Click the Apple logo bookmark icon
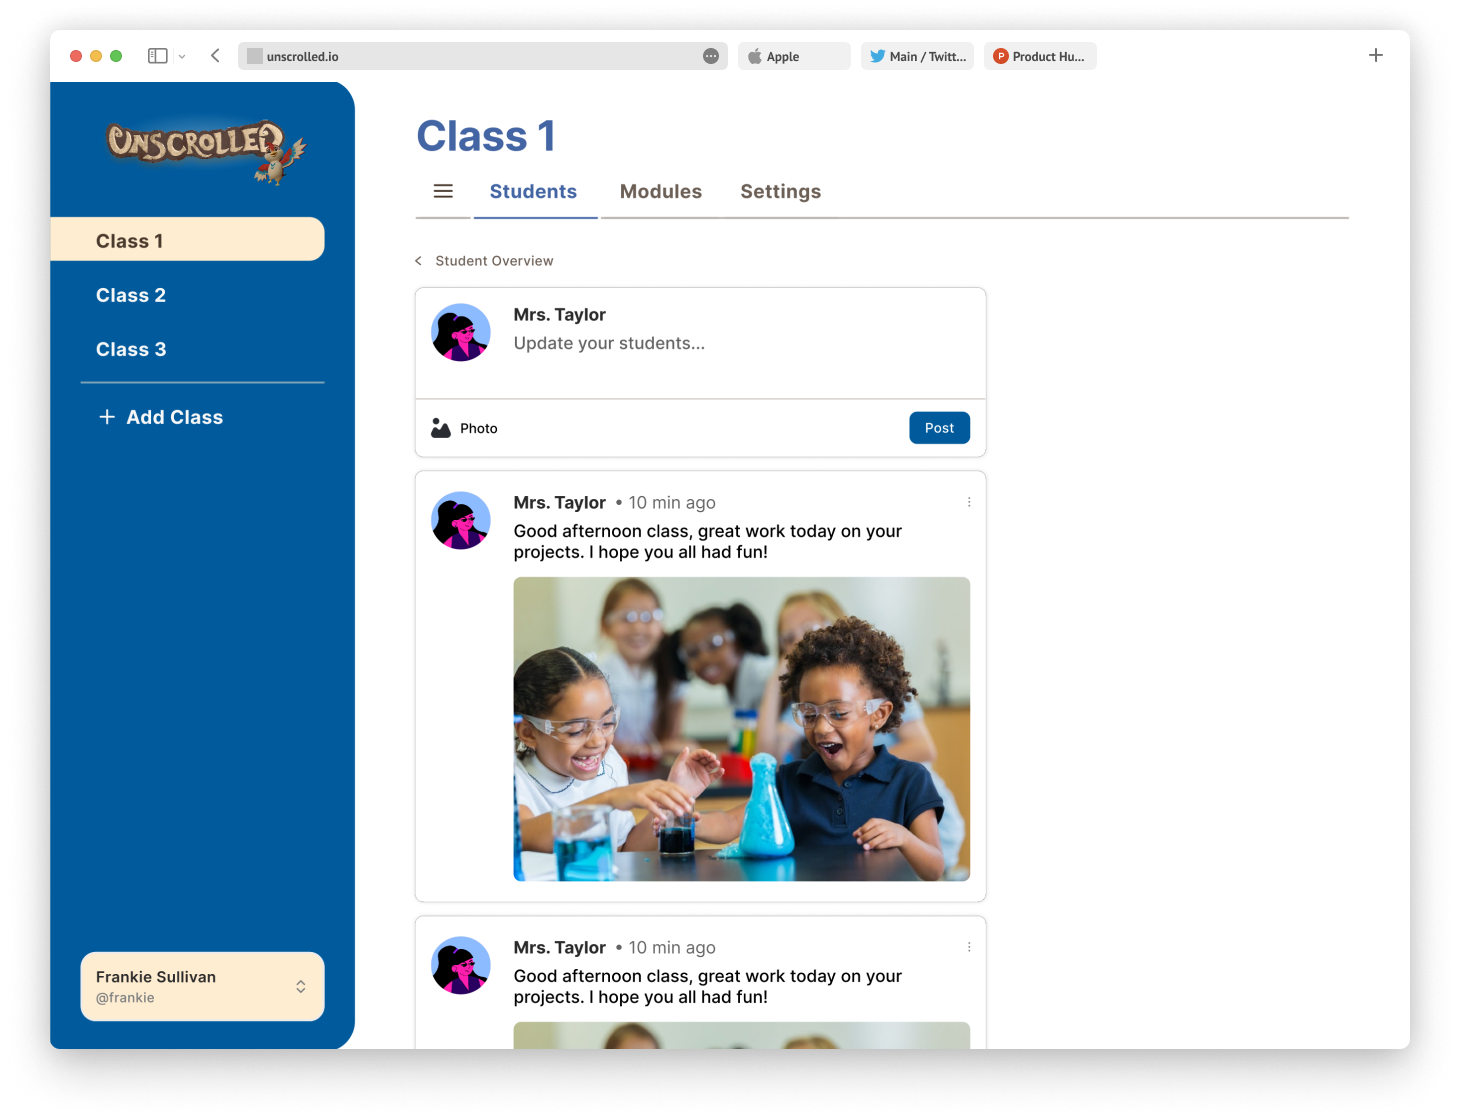1460x1119 pixels. click(755, 56)
